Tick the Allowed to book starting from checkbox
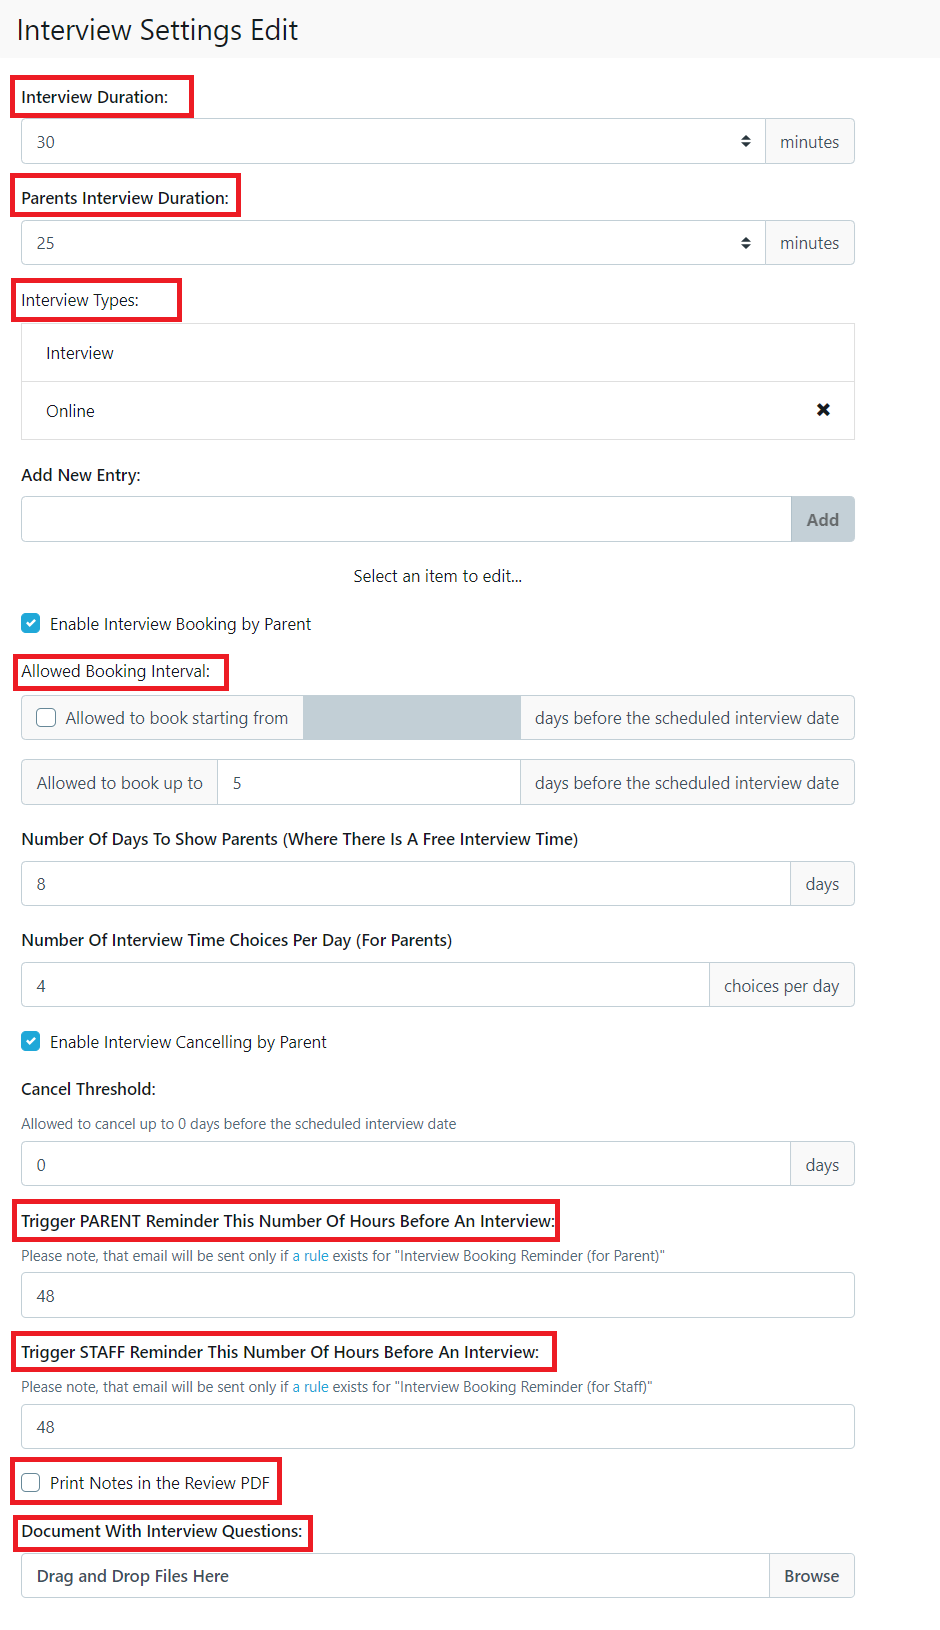The width and height of the screenshot is (940, 1630). 46,718
